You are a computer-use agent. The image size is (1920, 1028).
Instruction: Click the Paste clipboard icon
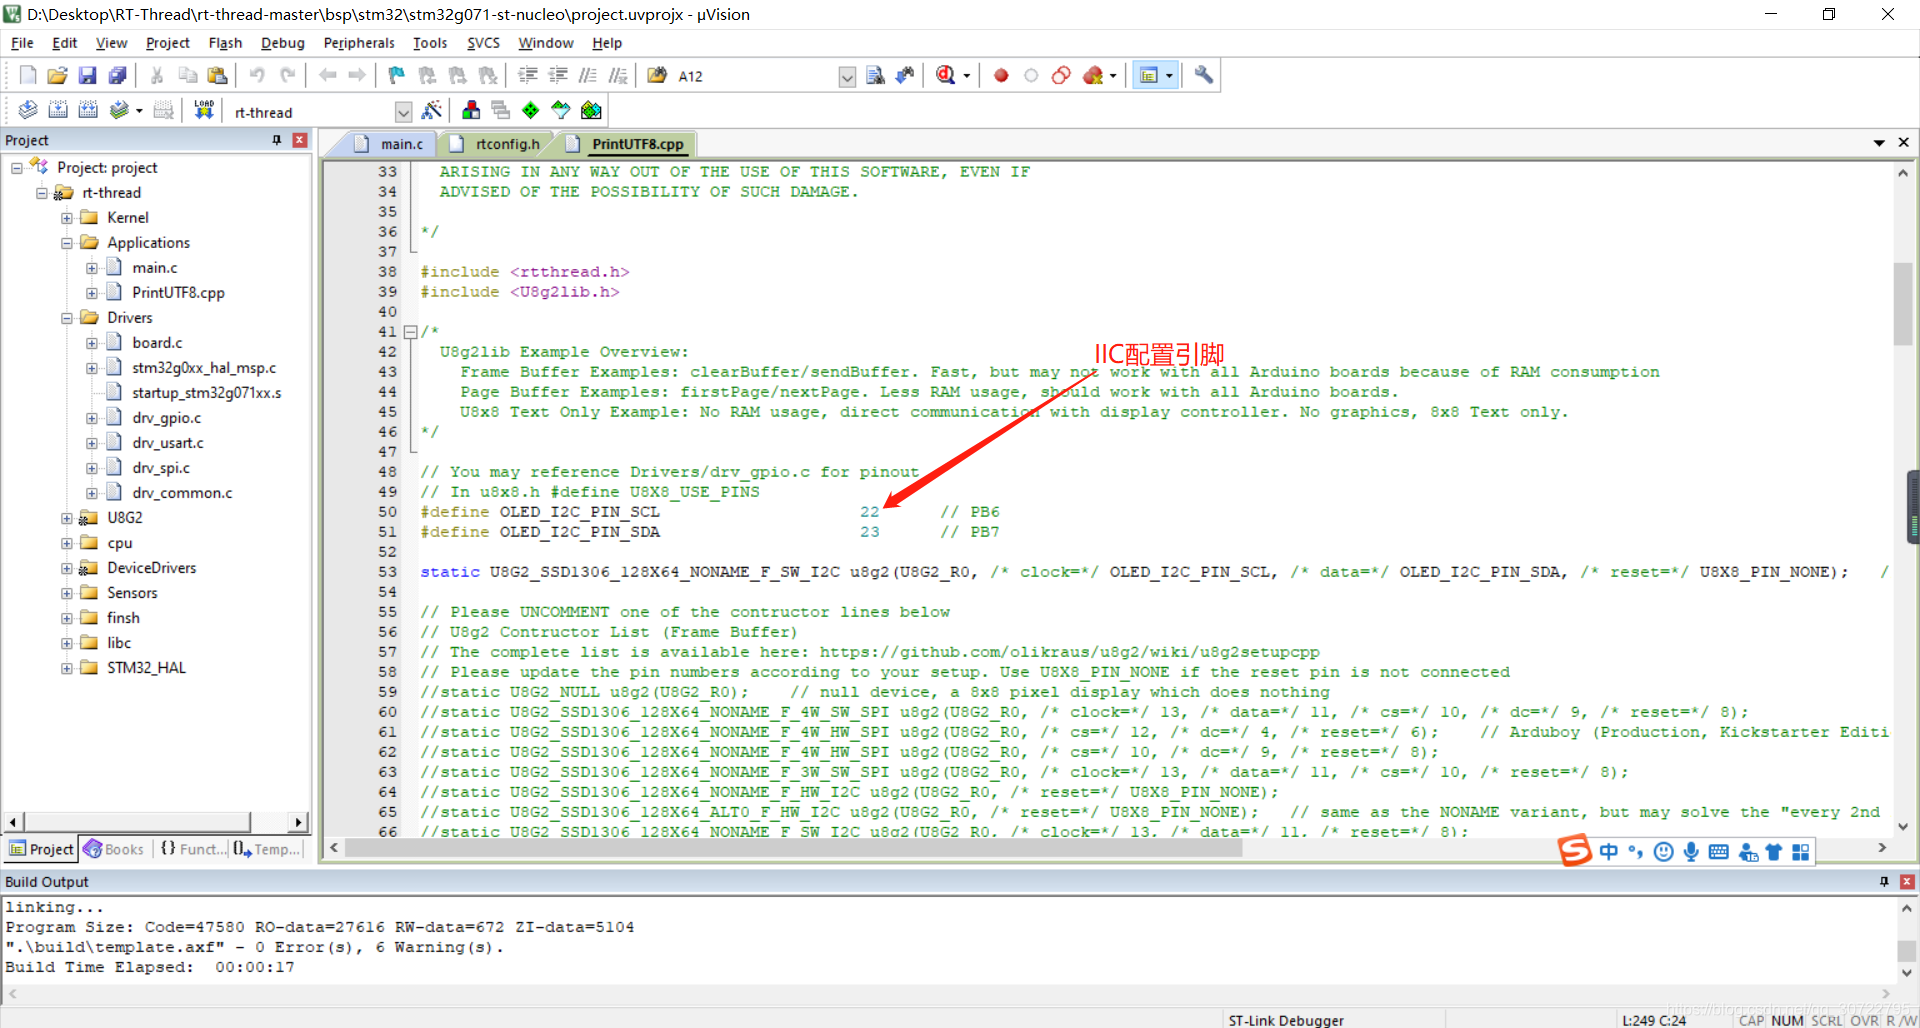pyautogui.click(x=217, y=75)
